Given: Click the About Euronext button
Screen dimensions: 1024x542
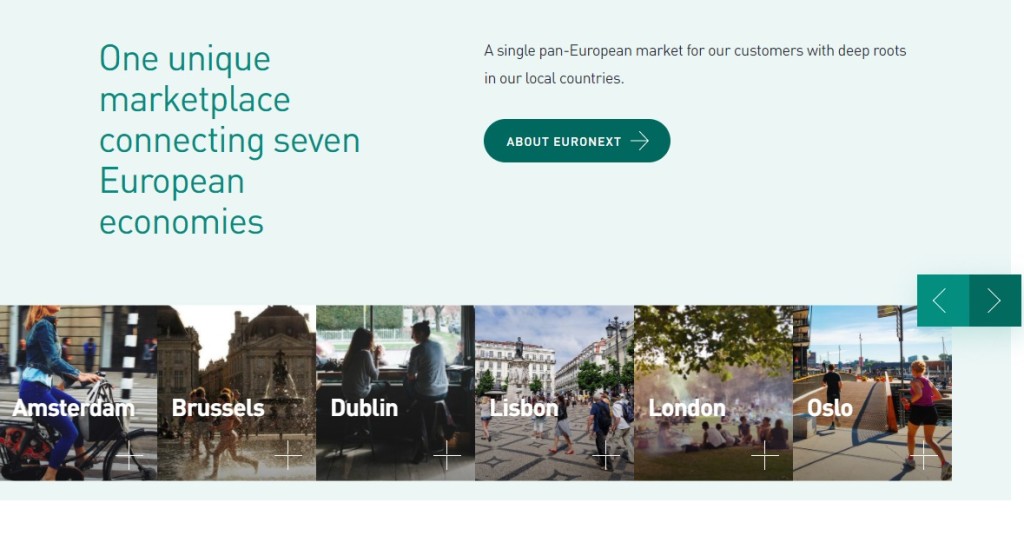Looking at the screenshot, I should pyautogui.click(x=577, y=140).
